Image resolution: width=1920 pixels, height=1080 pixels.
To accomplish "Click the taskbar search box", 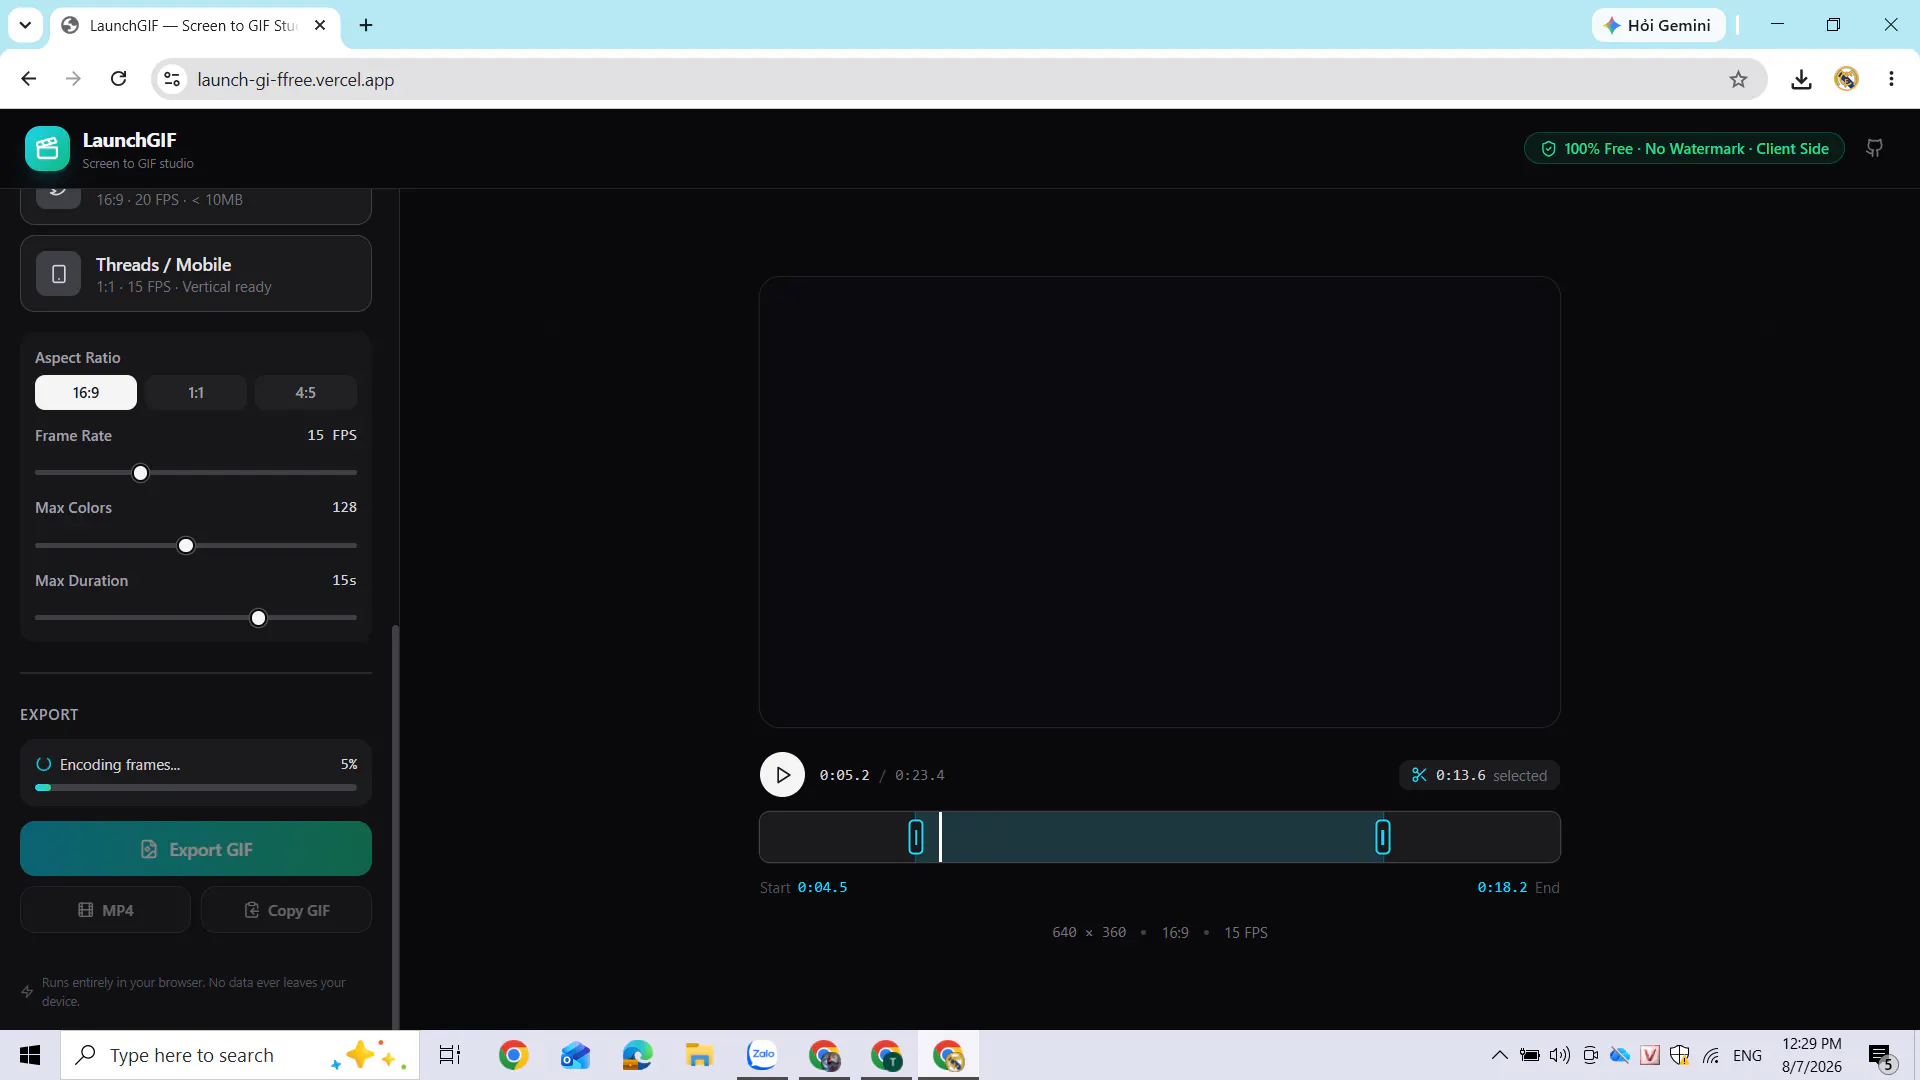I will [240, 1055].
